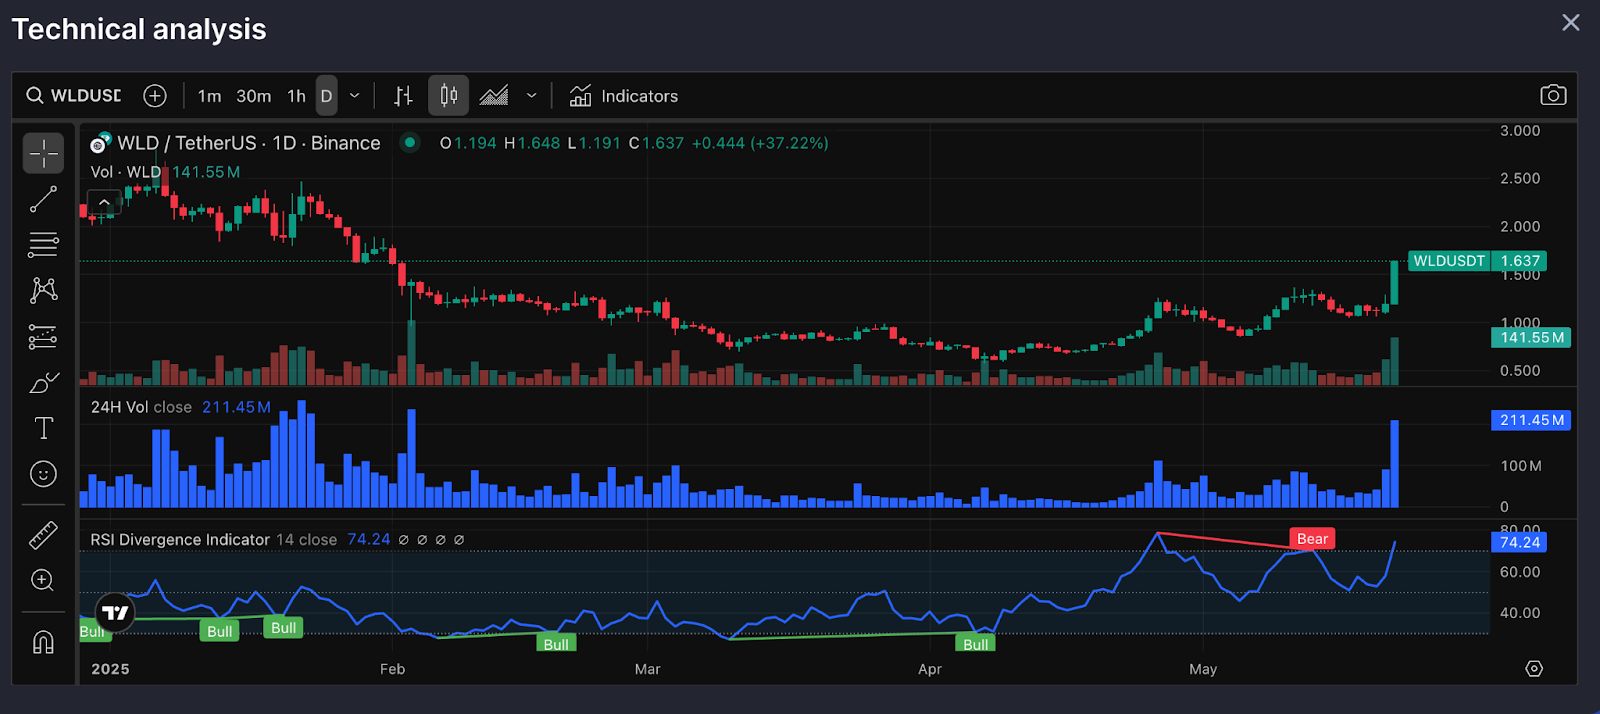Click the Vol · WLD indicator label
The image size is (1600, 714).
click(x=126, y=172)
